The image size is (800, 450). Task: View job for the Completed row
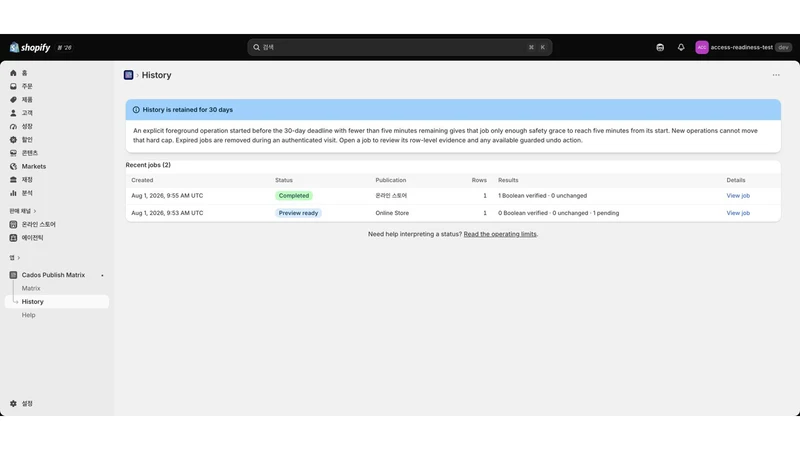pos(738,196)
